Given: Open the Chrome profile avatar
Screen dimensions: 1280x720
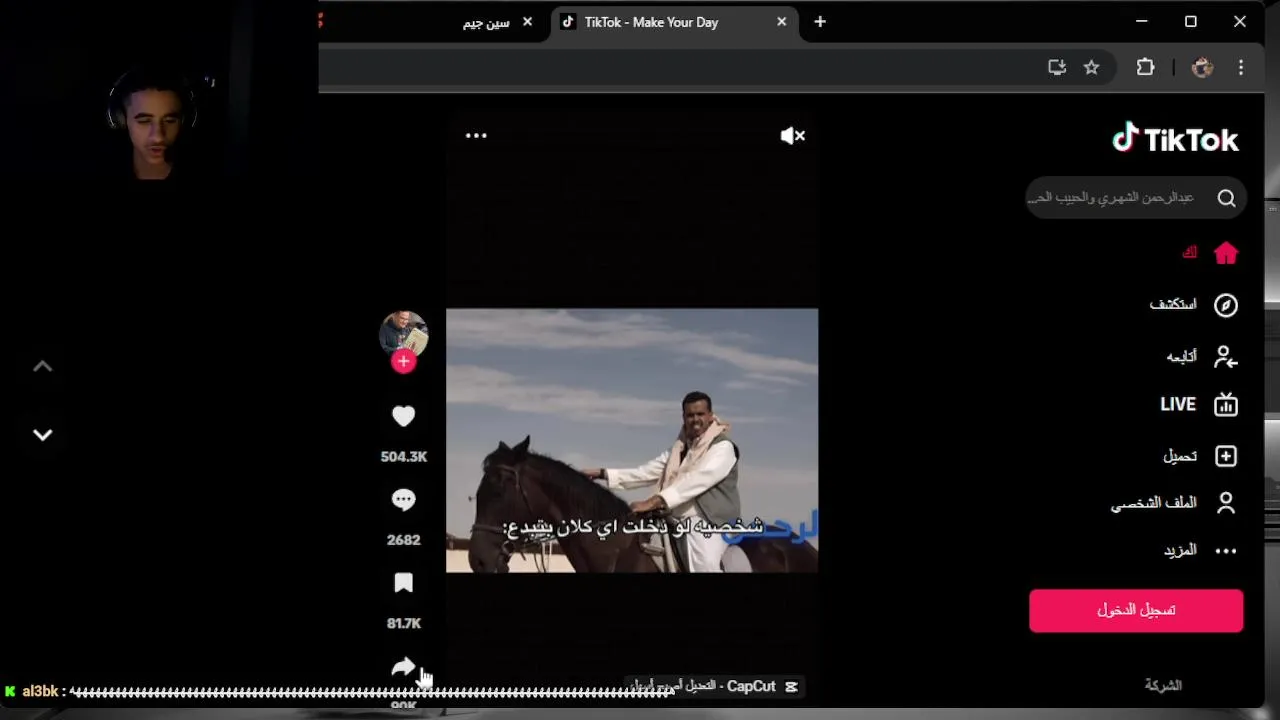Looking at the screenshot, I should [x=1202, y=67].
